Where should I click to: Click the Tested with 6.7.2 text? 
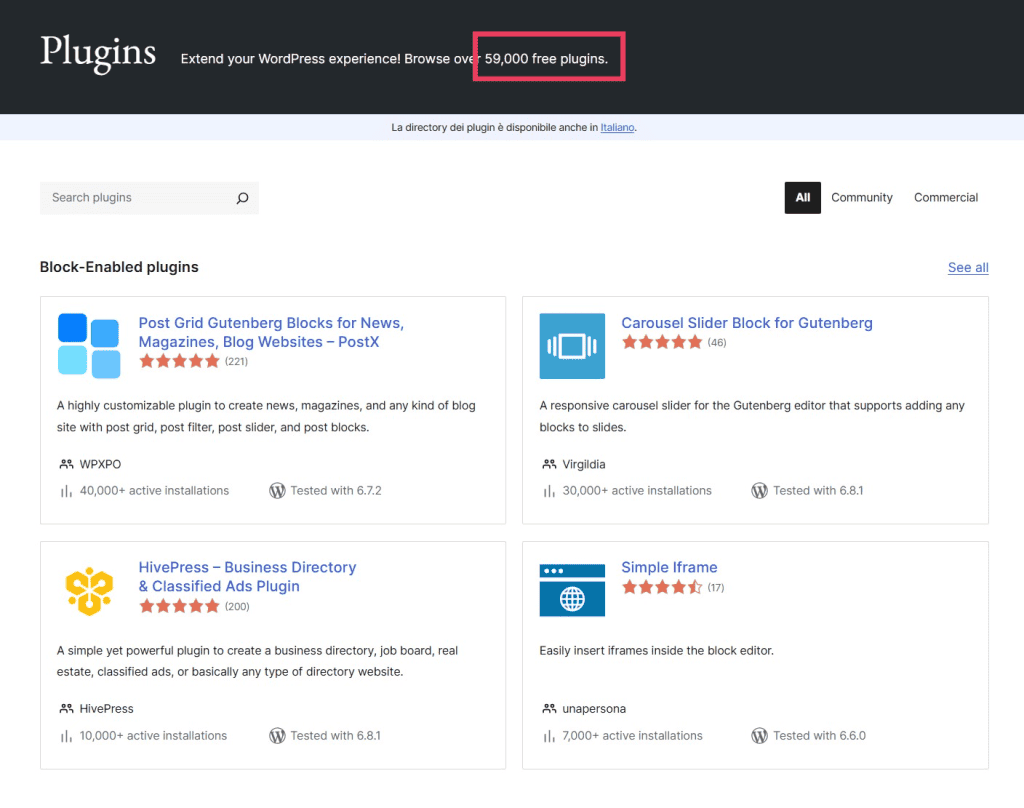336,491
